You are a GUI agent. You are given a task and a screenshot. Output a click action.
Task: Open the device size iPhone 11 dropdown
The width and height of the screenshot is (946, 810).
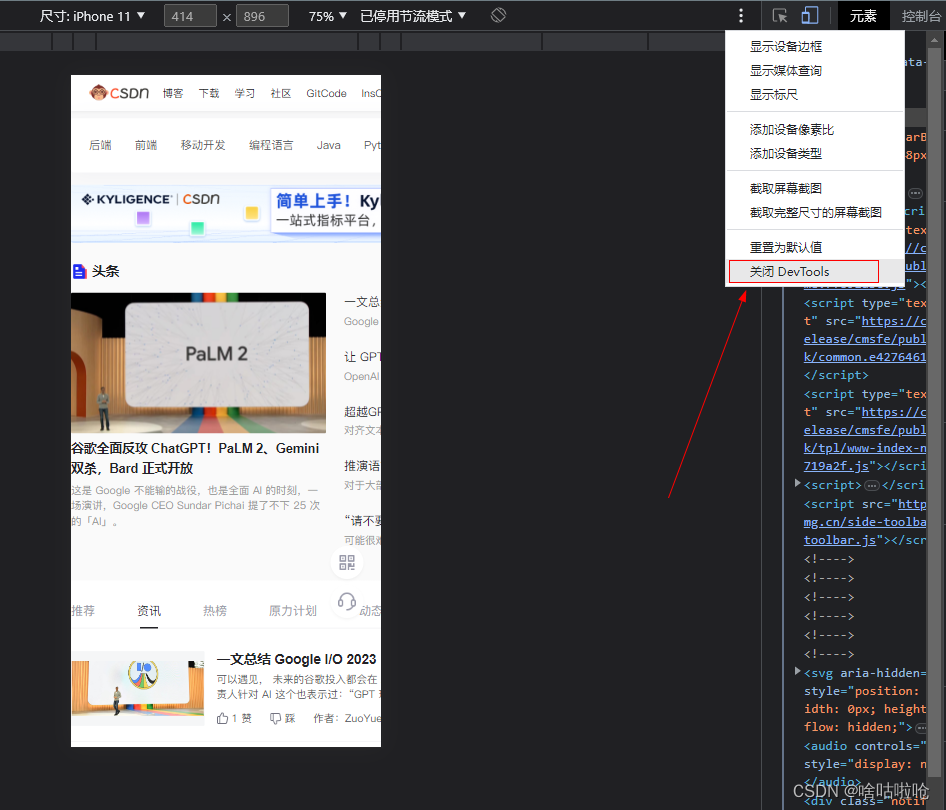click(x=92, y=16)
